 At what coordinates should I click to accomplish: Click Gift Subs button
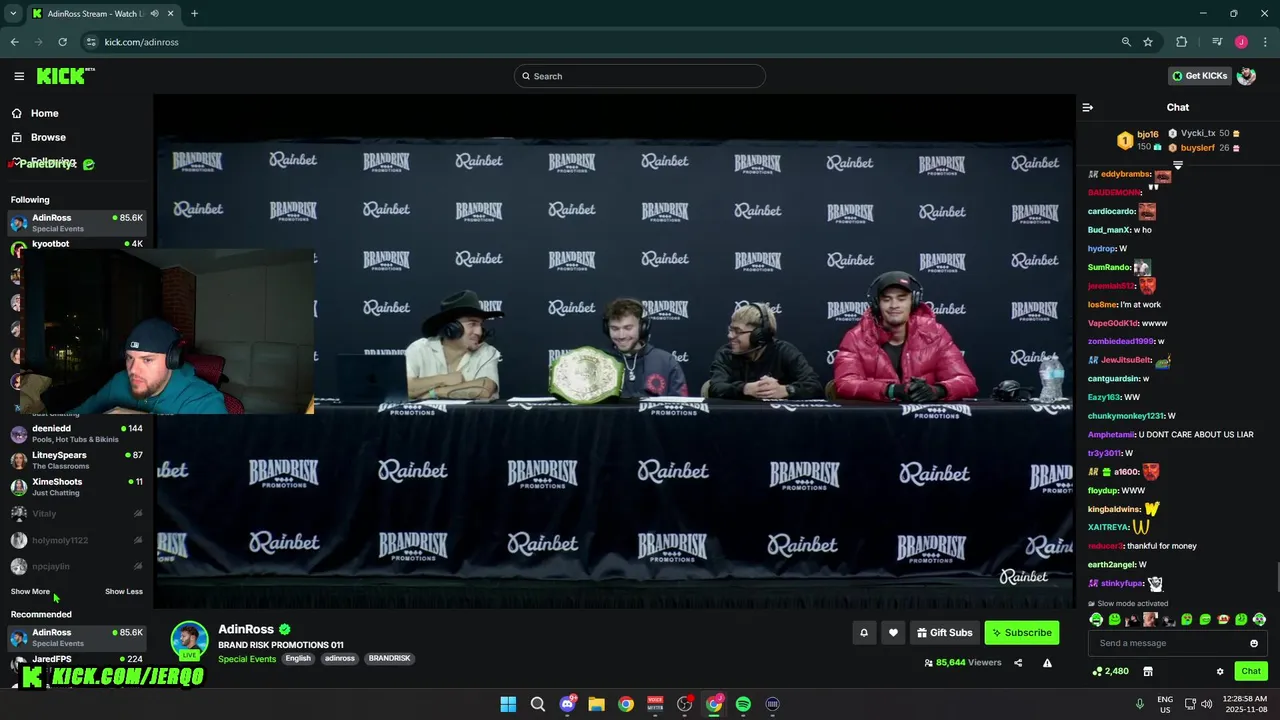(944, 633)
